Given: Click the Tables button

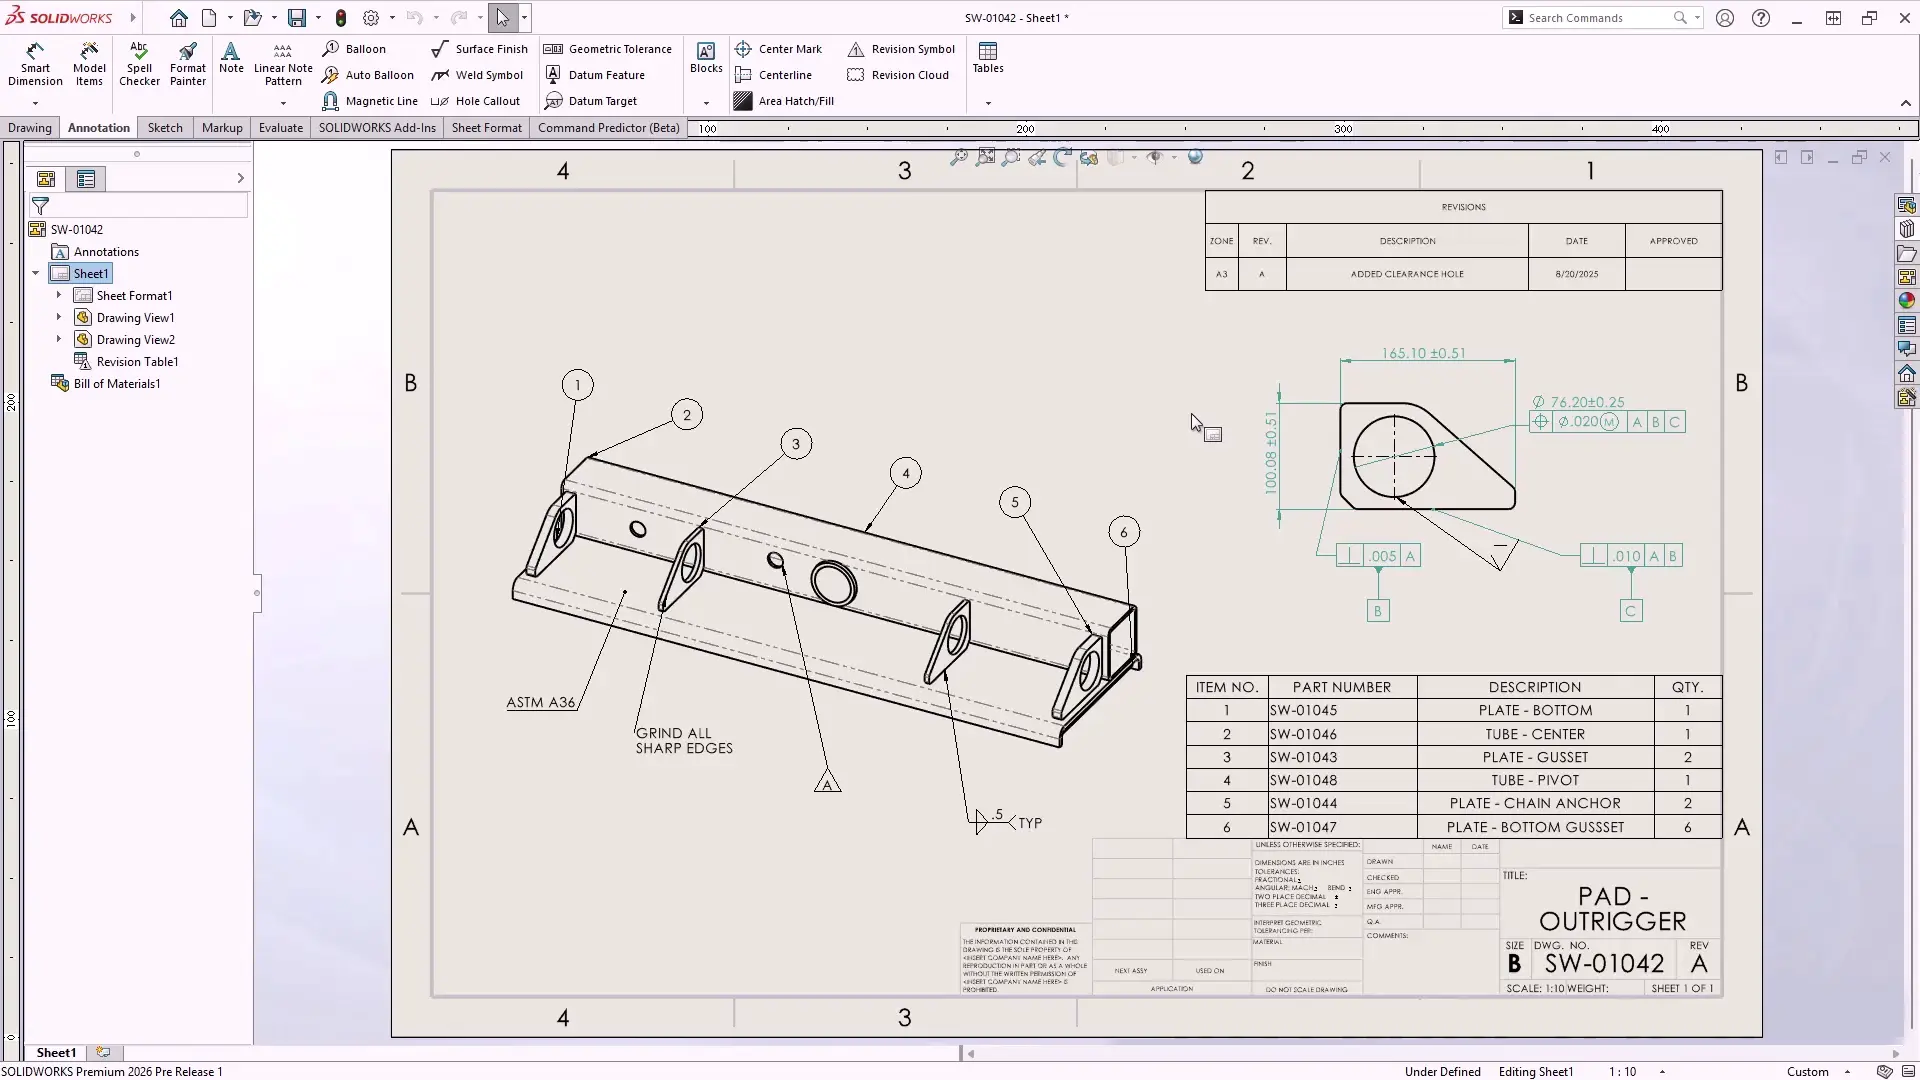Looking at the screenshot, I should 987,57.
